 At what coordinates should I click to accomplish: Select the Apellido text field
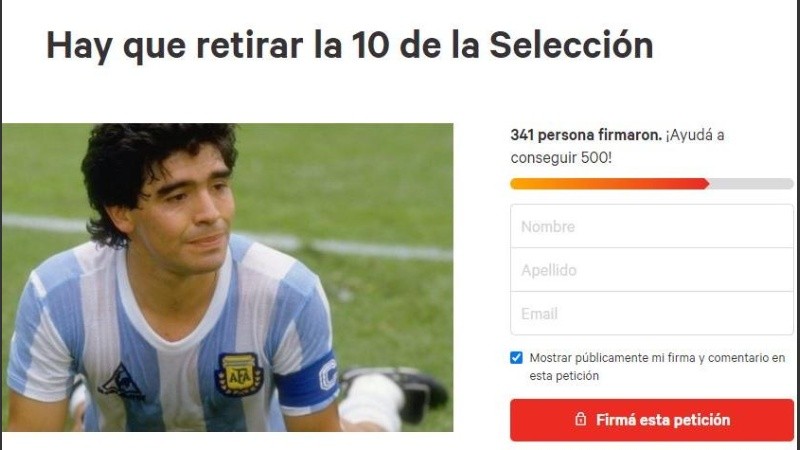[652, 270]
